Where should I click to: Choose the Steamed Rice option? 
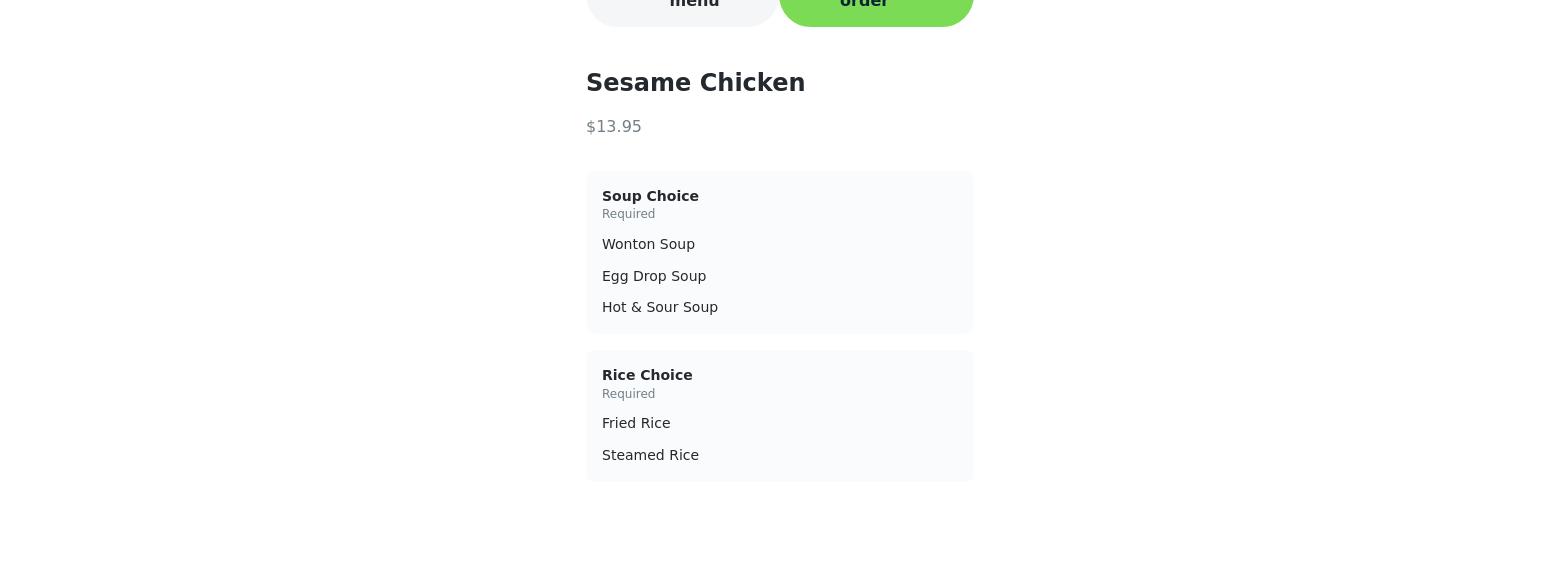coord(650,455)
